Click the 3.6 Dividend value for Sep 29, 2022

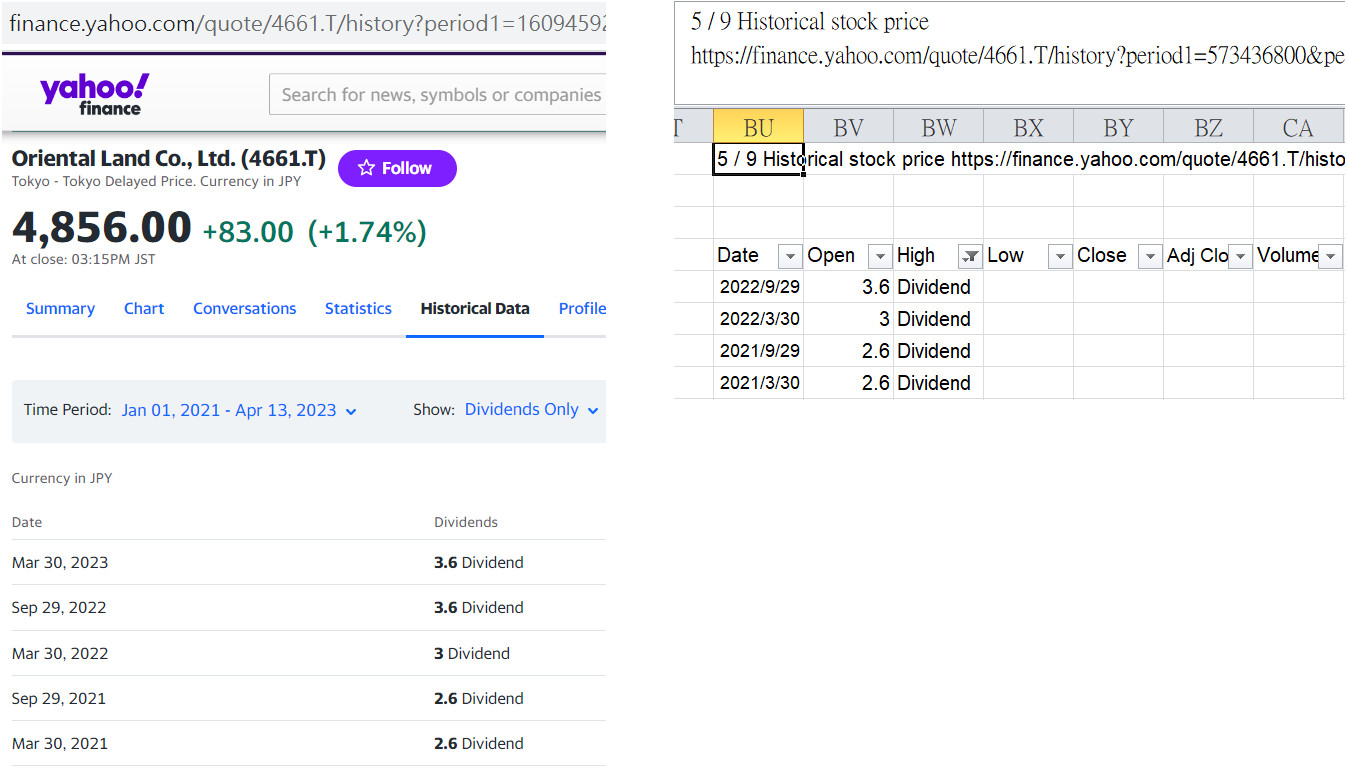[479, 608]
